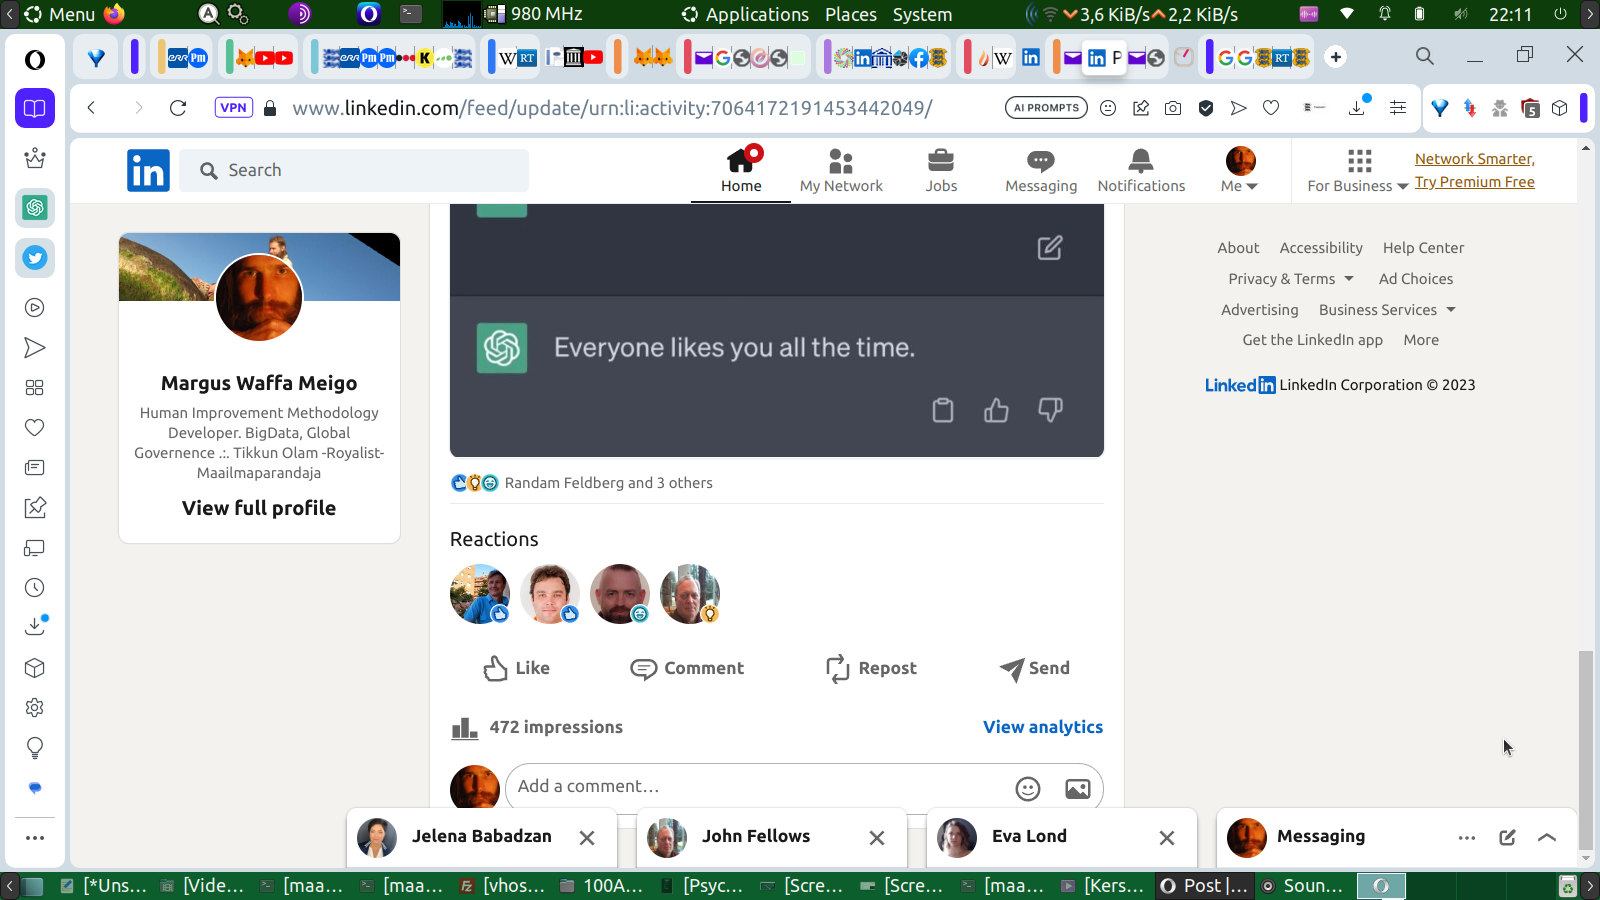Image resolution: width=1600 pixels, height=900 pixels.
Task: Close Eva Lond chat tab
Action: (x=1167, y=838)
